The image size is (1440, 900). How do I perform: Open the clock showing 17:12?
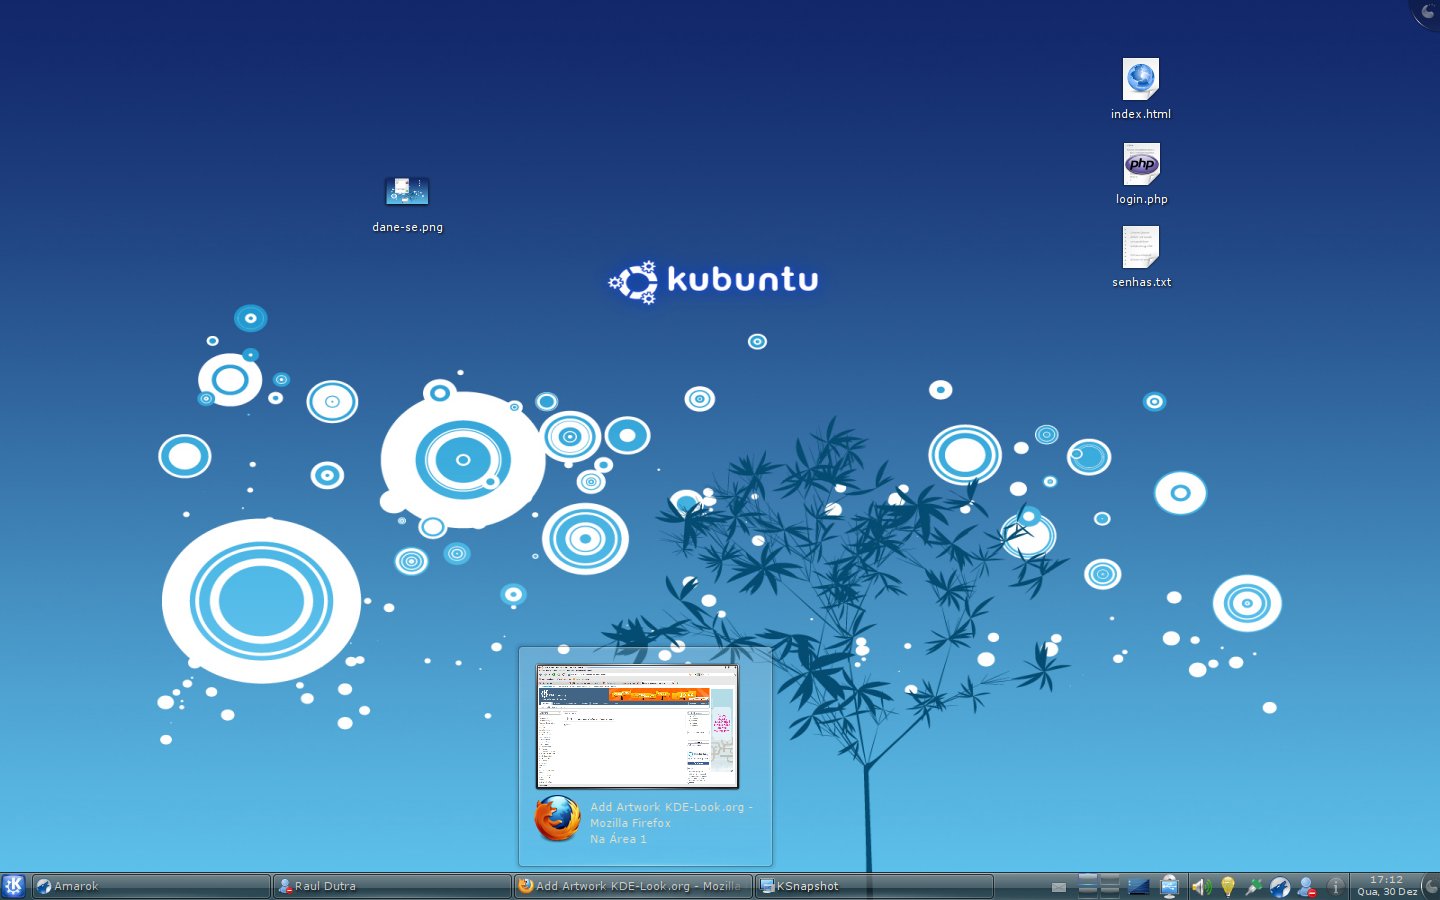(1387, 886)
